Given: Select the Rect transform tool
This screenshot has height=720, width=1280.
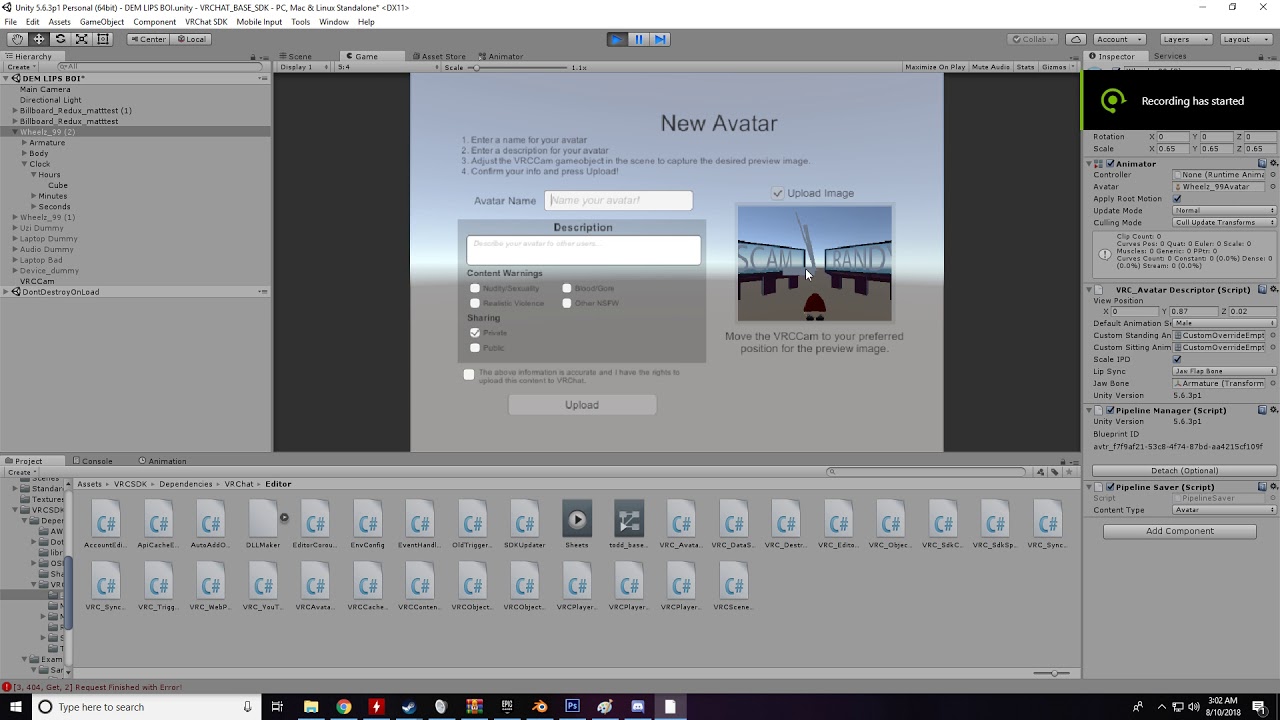Looking at the screenshot, I should (103, 39).
